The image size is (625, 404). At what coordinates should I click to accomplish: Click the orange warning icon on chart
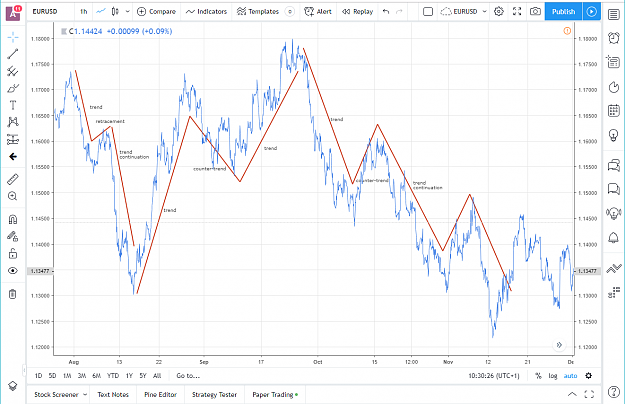(x=567, y=31)
